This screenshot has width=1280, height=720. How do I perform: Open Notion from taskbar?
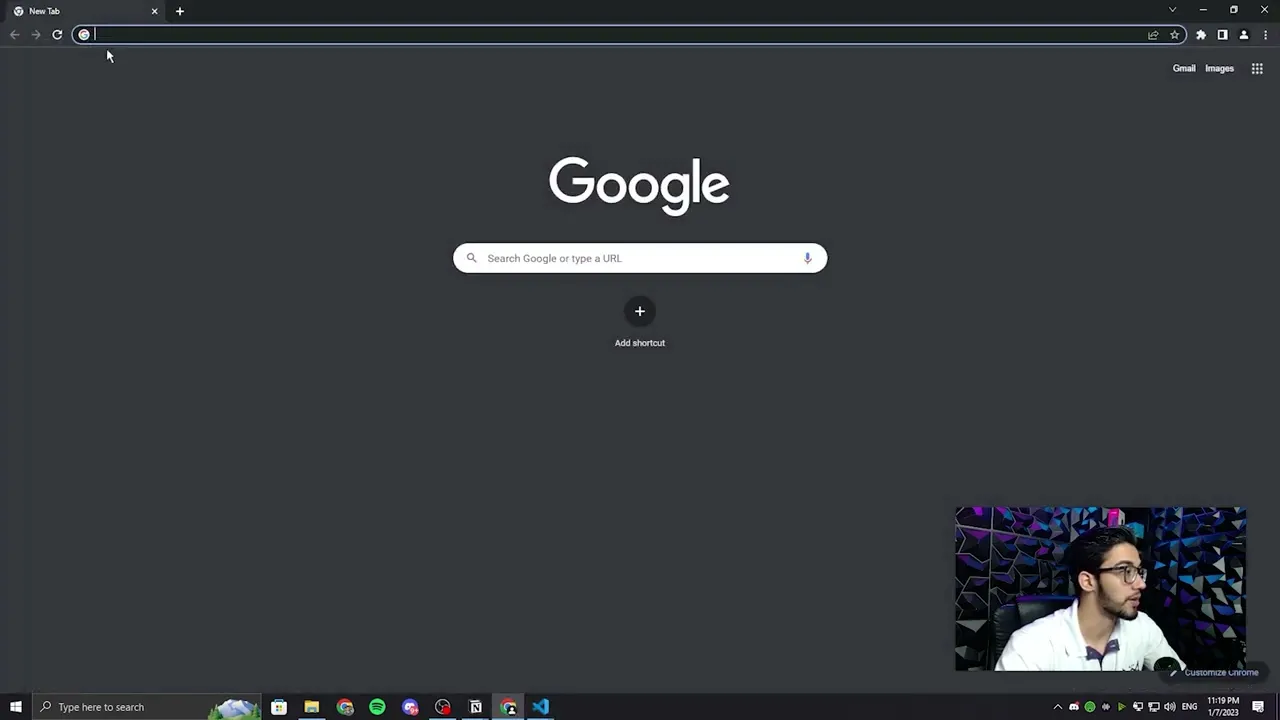[x=476, y=707]
